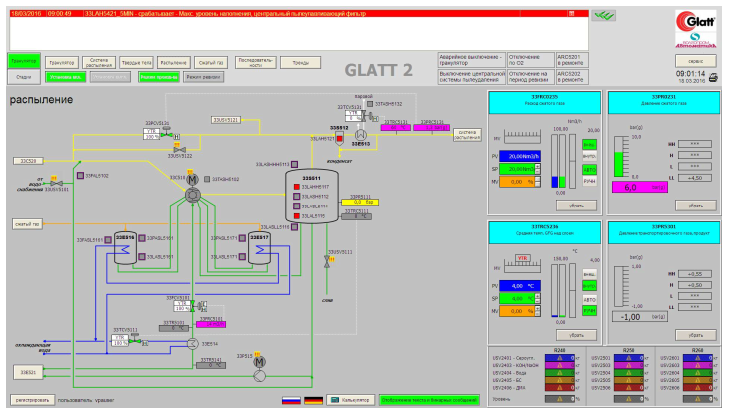This screenshot has width=731, height=416.
Task: Click the Glatt logo
Action: [x=696, y=21]
